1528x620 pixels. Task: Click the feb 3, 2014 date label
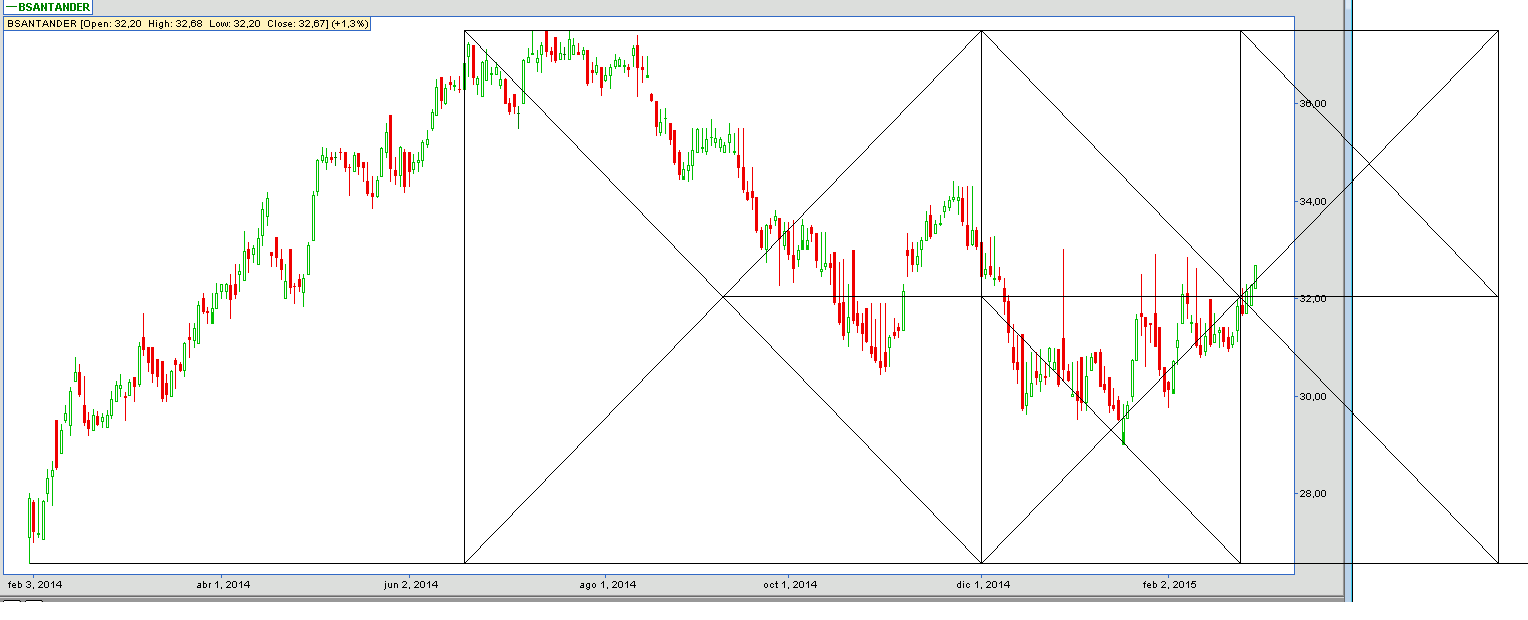[35, 584]
